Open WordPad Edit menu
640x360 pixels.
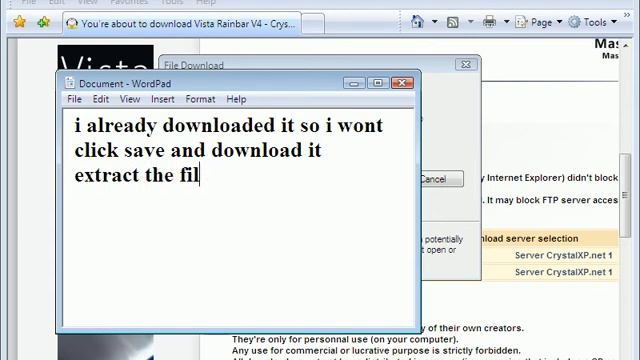pos(100,99)
